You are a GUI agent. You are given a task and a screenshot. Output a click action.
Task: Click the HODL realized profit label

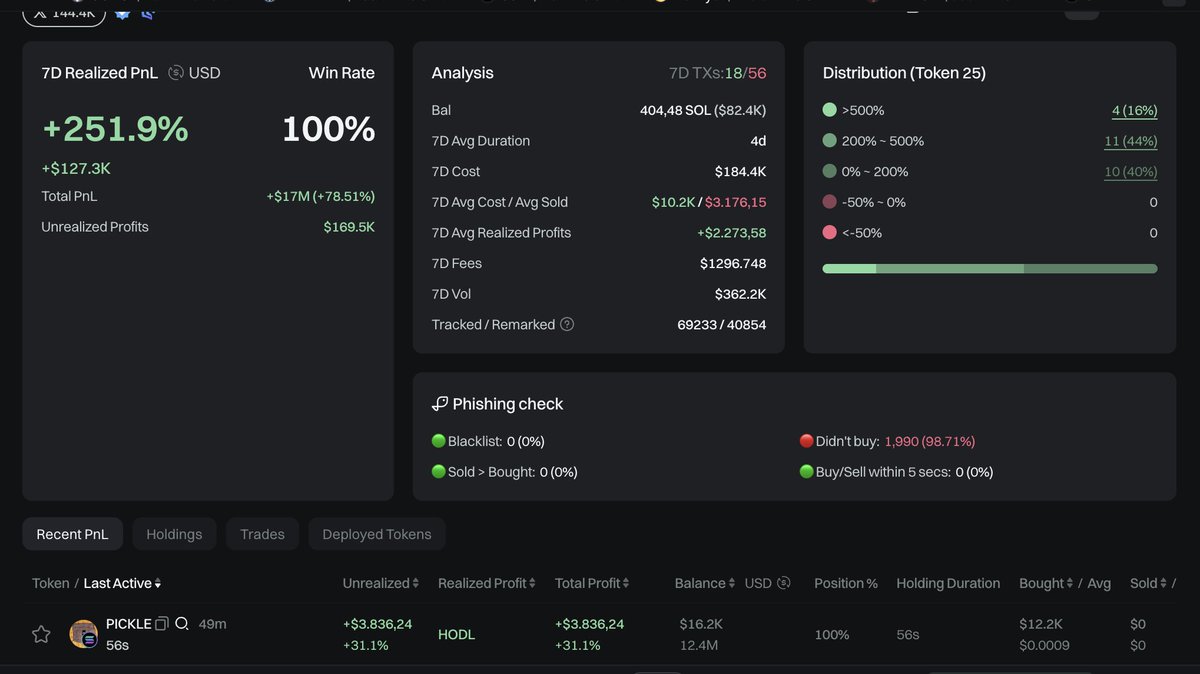point(456,634)
